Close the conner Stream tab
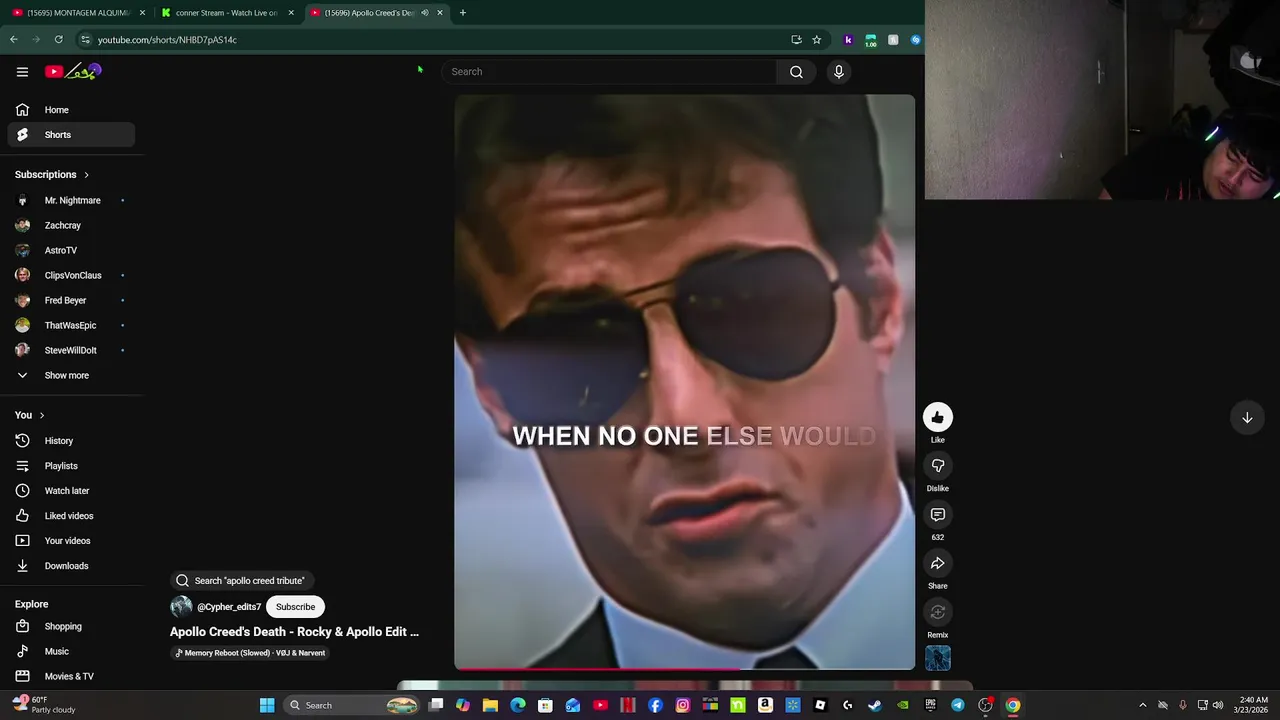Image resolution: width=1280 pixels, height=720 pixels. tap(291, 13)
